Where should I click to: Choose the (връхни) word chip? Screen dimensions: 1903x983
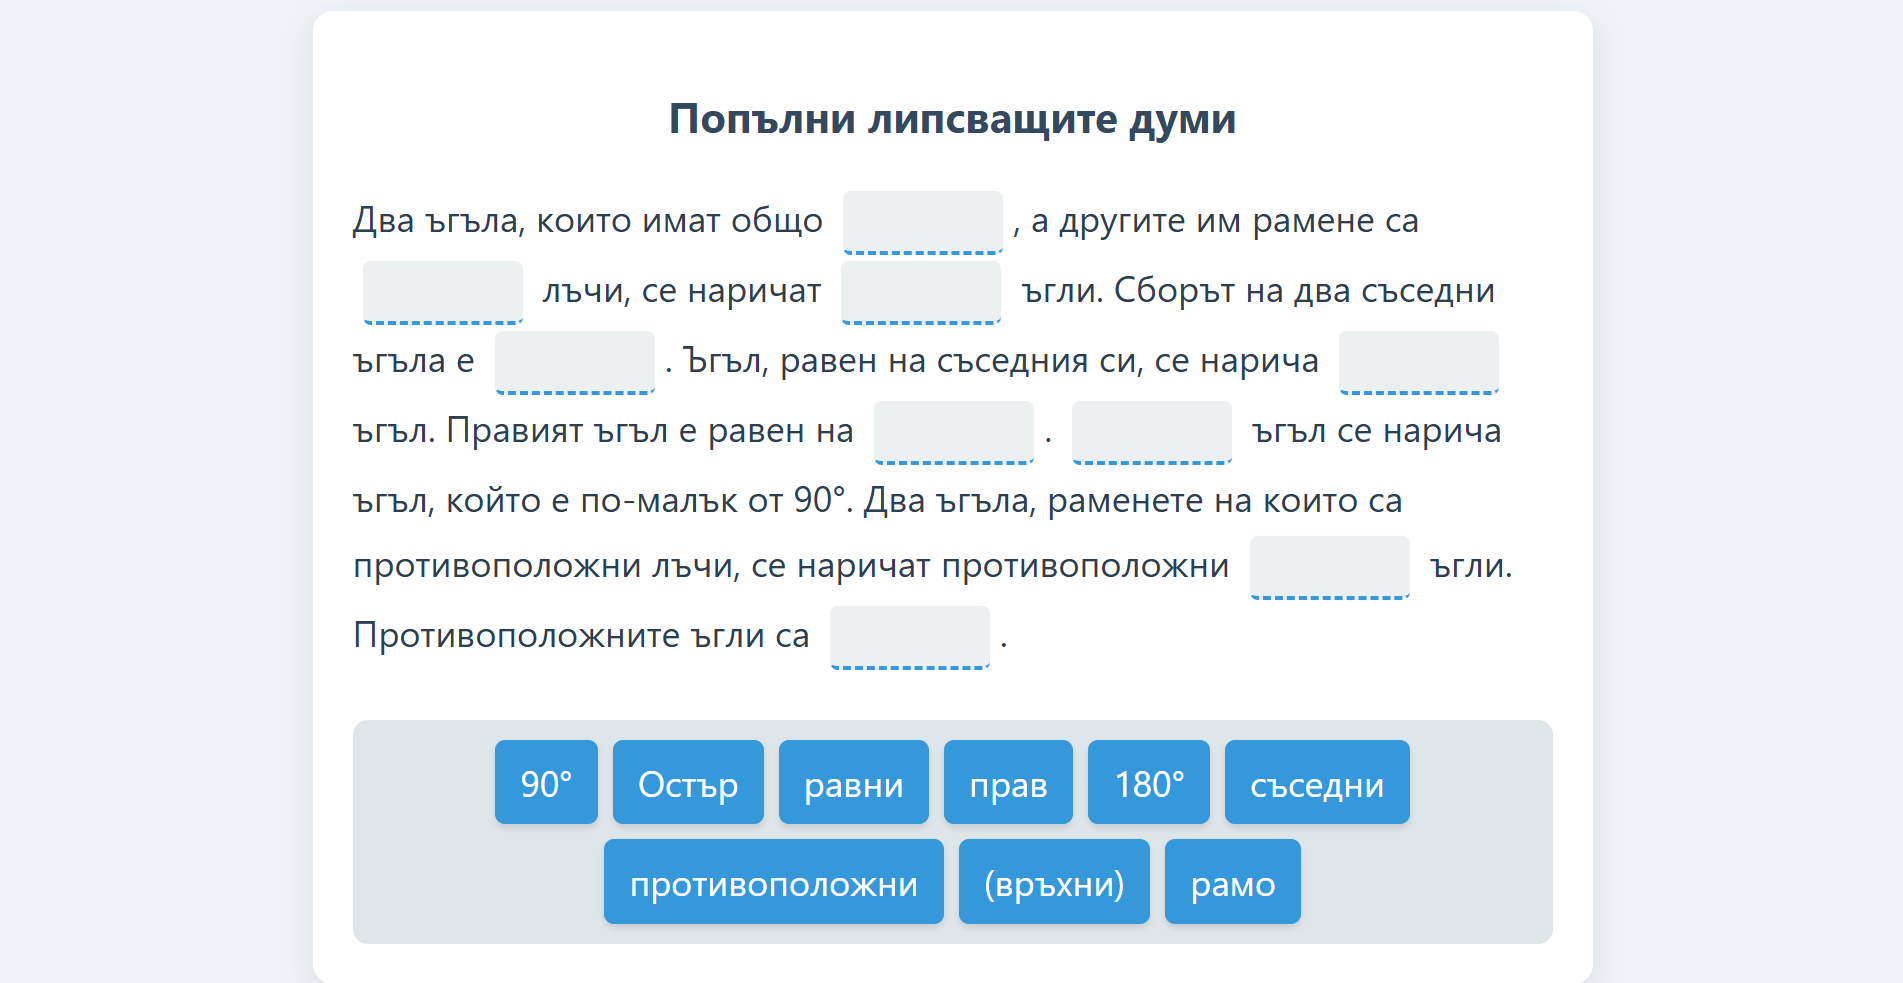[x=1054, y=882]
